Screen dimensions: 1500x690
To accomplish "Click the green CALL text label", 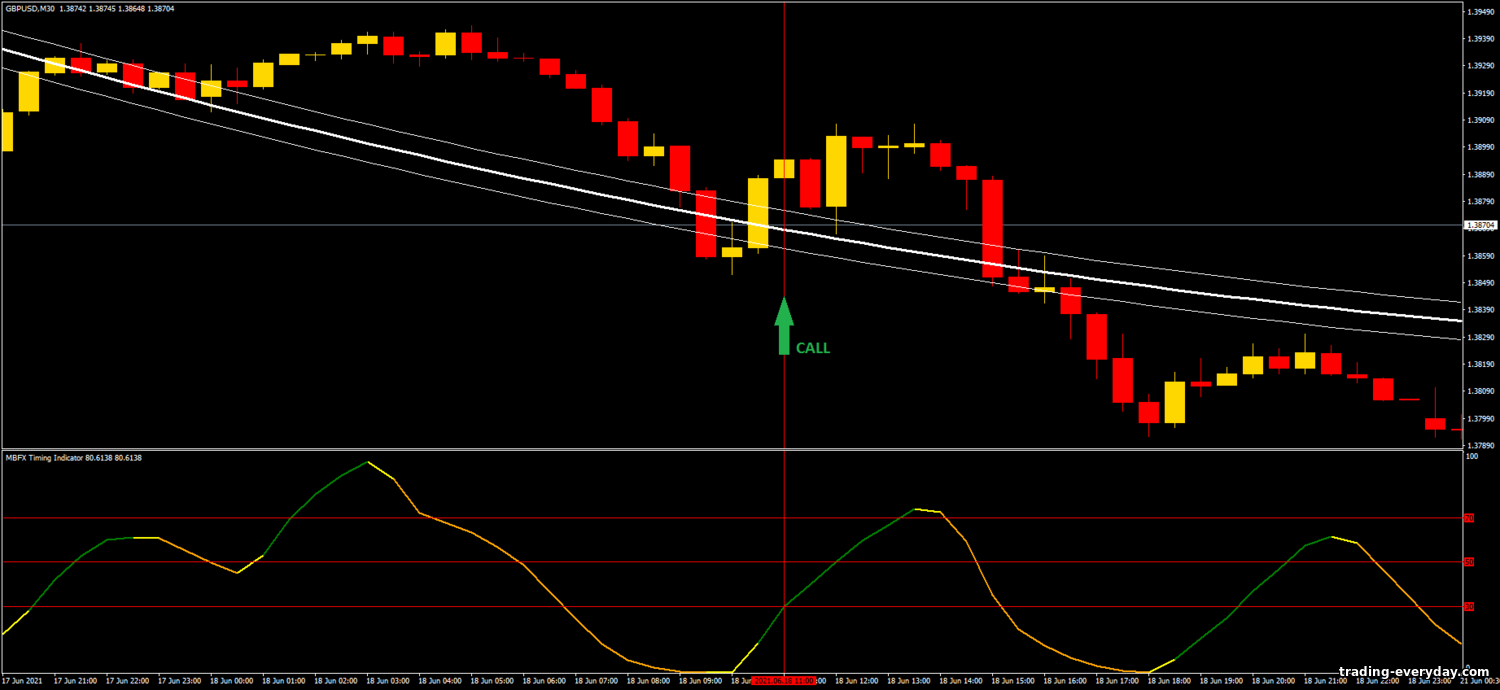I will pyautogui.click(x=812, y=348).
